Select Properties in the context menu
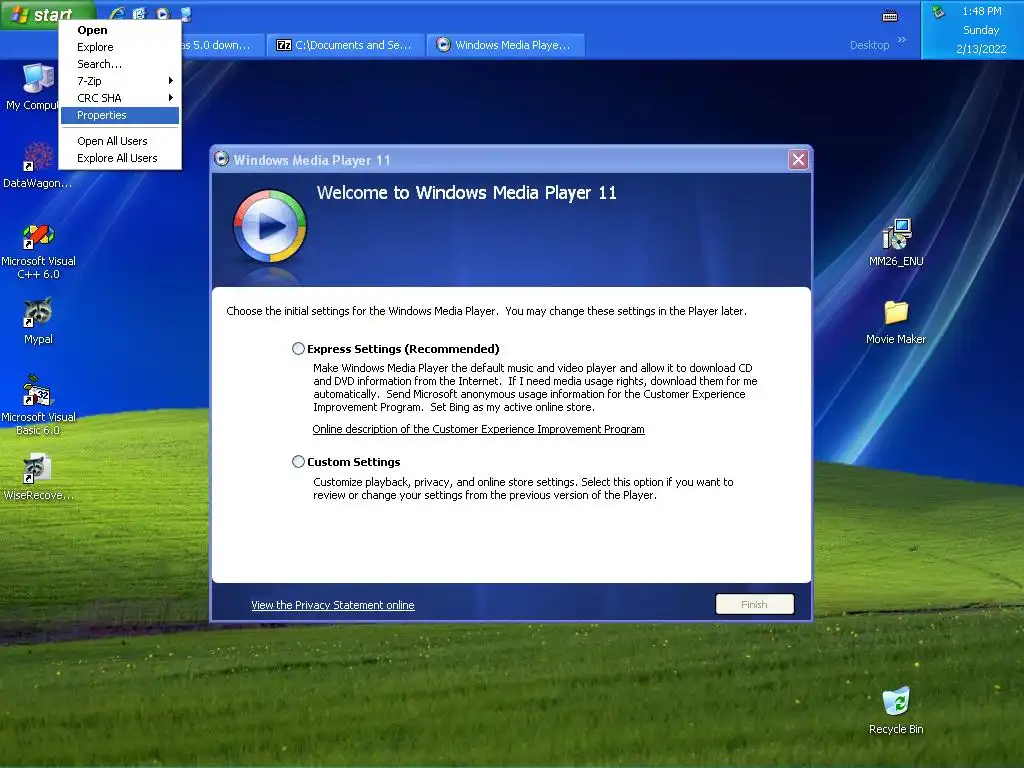Viewport: 1024px width, 768px height. (x=120, y=115)
